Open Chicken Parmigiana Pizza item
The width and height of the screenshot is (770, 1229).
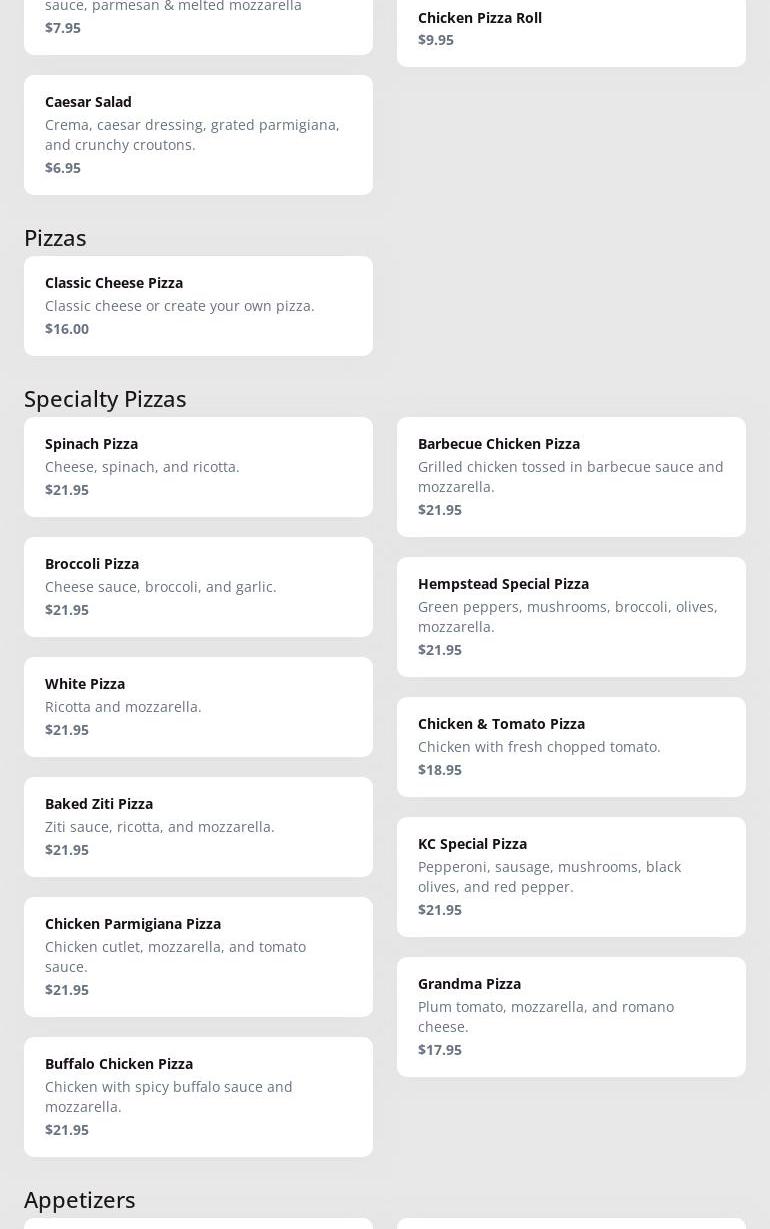click(198, 956)
